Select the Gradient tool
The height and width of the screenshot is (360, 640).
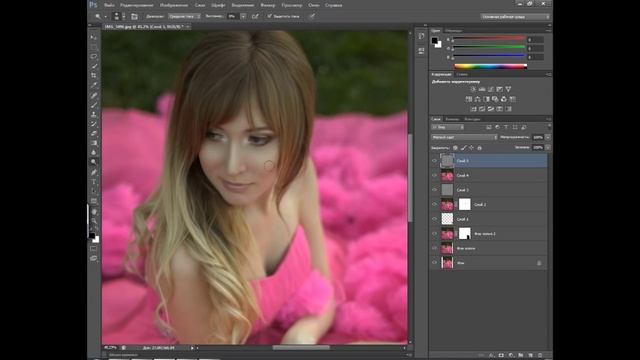click(94, 143)
